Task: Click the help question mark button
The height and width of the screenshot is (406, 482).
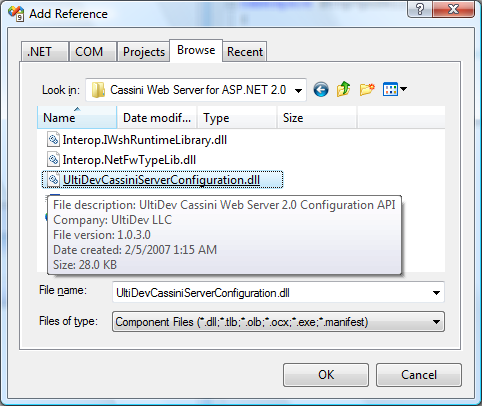Action: [x=420, y=9]
